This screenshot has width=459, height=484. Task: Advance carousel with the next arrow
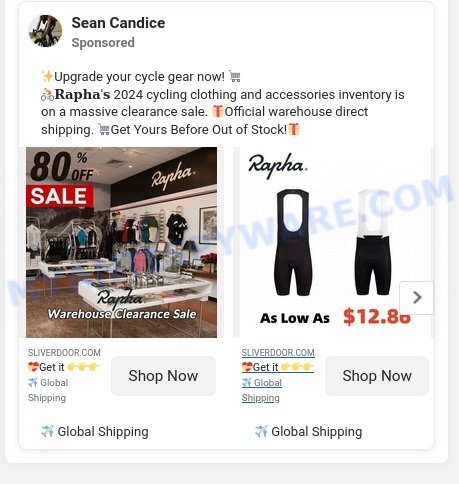(416, 297)
